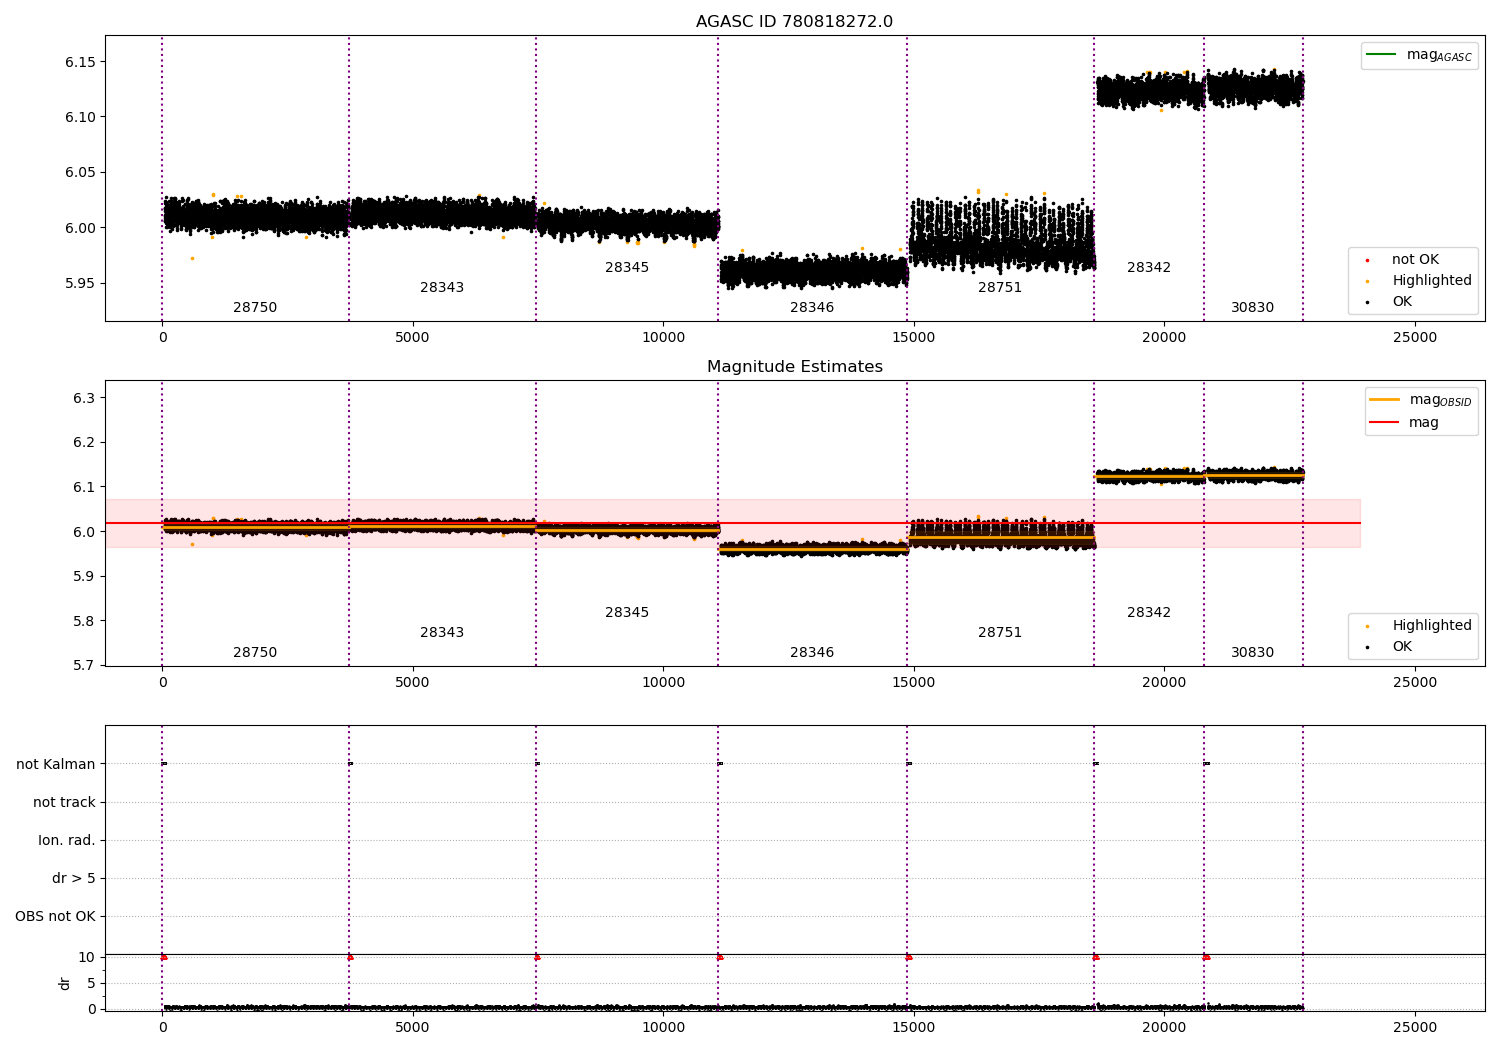
Task: Click 'Highlighted' legend entry in Magnitude Estimates plot
Action: point(1419,626)
